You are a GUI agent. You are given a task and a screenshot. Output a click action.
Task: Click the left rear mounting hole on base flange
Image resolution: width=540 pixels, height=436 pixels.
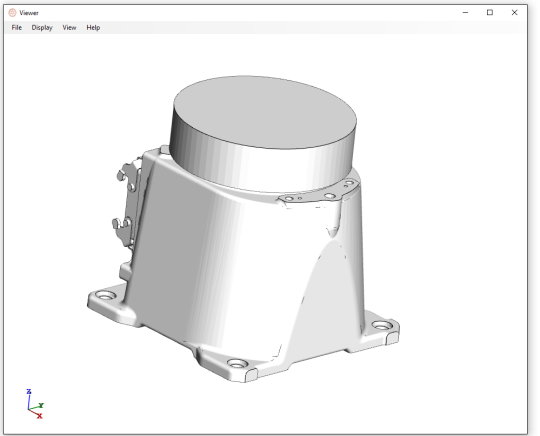[105, 295]
